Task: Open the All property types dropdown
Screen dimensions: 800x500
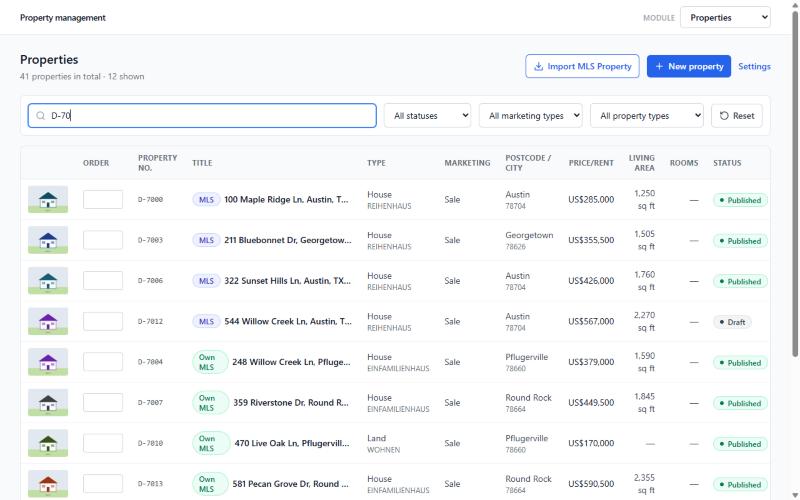Action: (646, 116)
